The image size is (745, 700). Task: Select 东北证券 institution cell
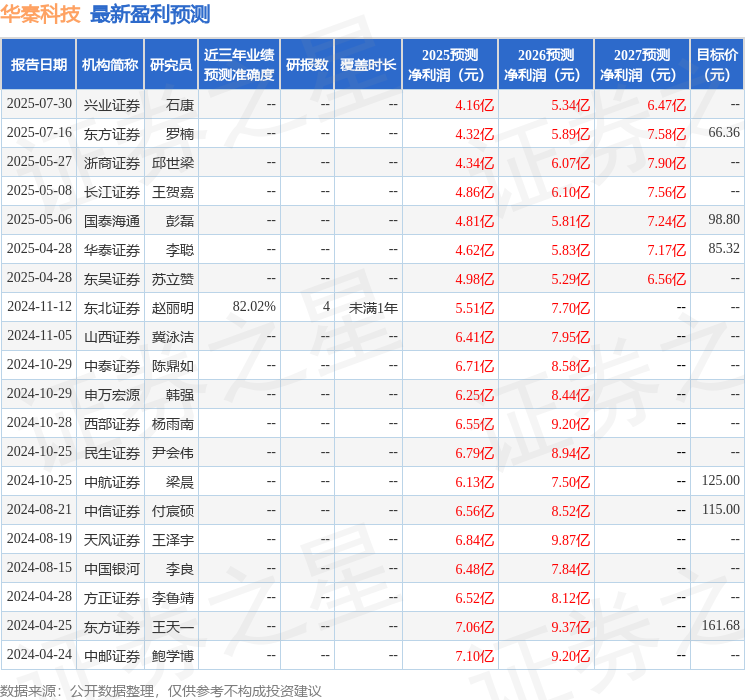pos(112,308)
